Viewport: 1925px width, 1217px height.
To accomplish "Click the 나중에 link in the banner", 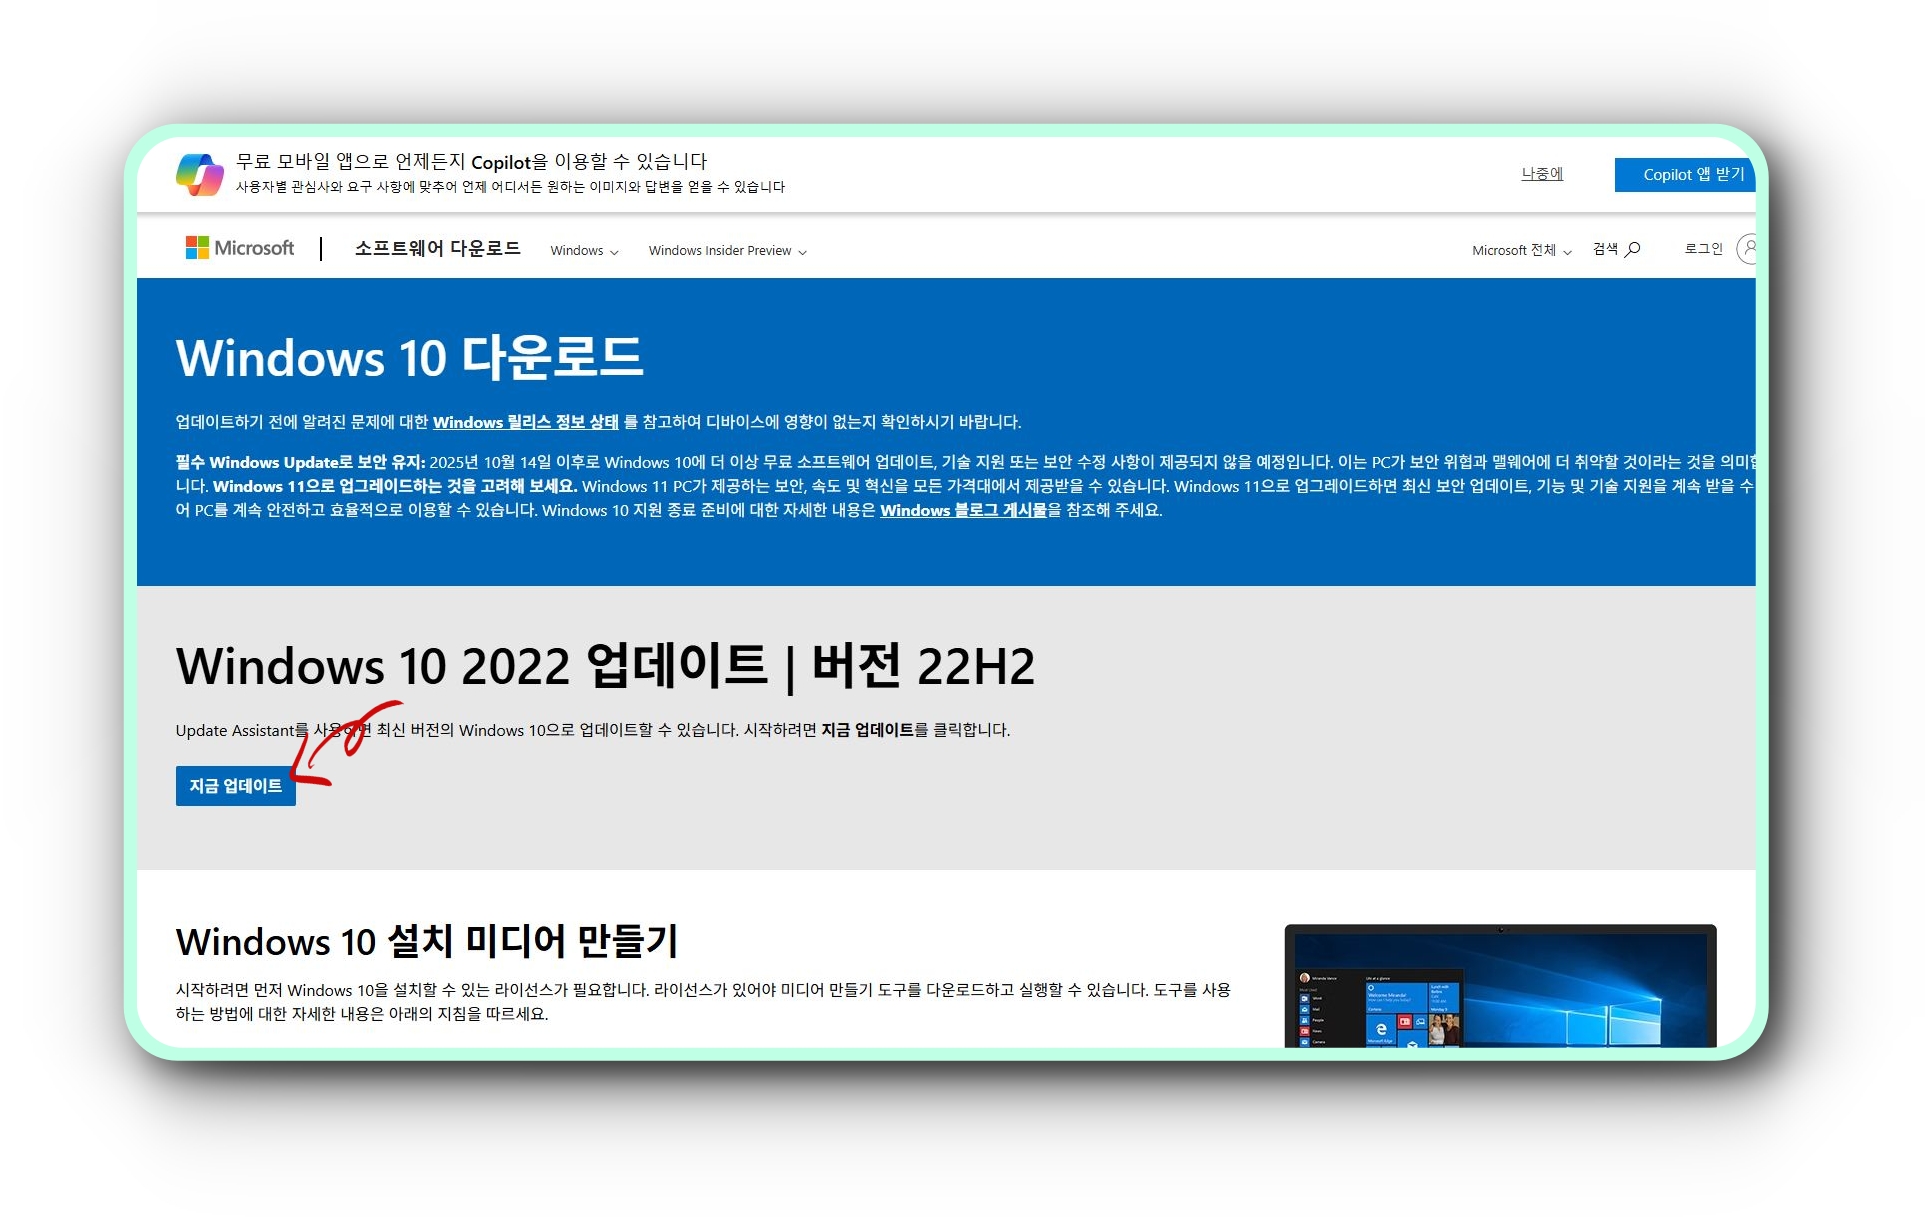I will (1542, 174).
